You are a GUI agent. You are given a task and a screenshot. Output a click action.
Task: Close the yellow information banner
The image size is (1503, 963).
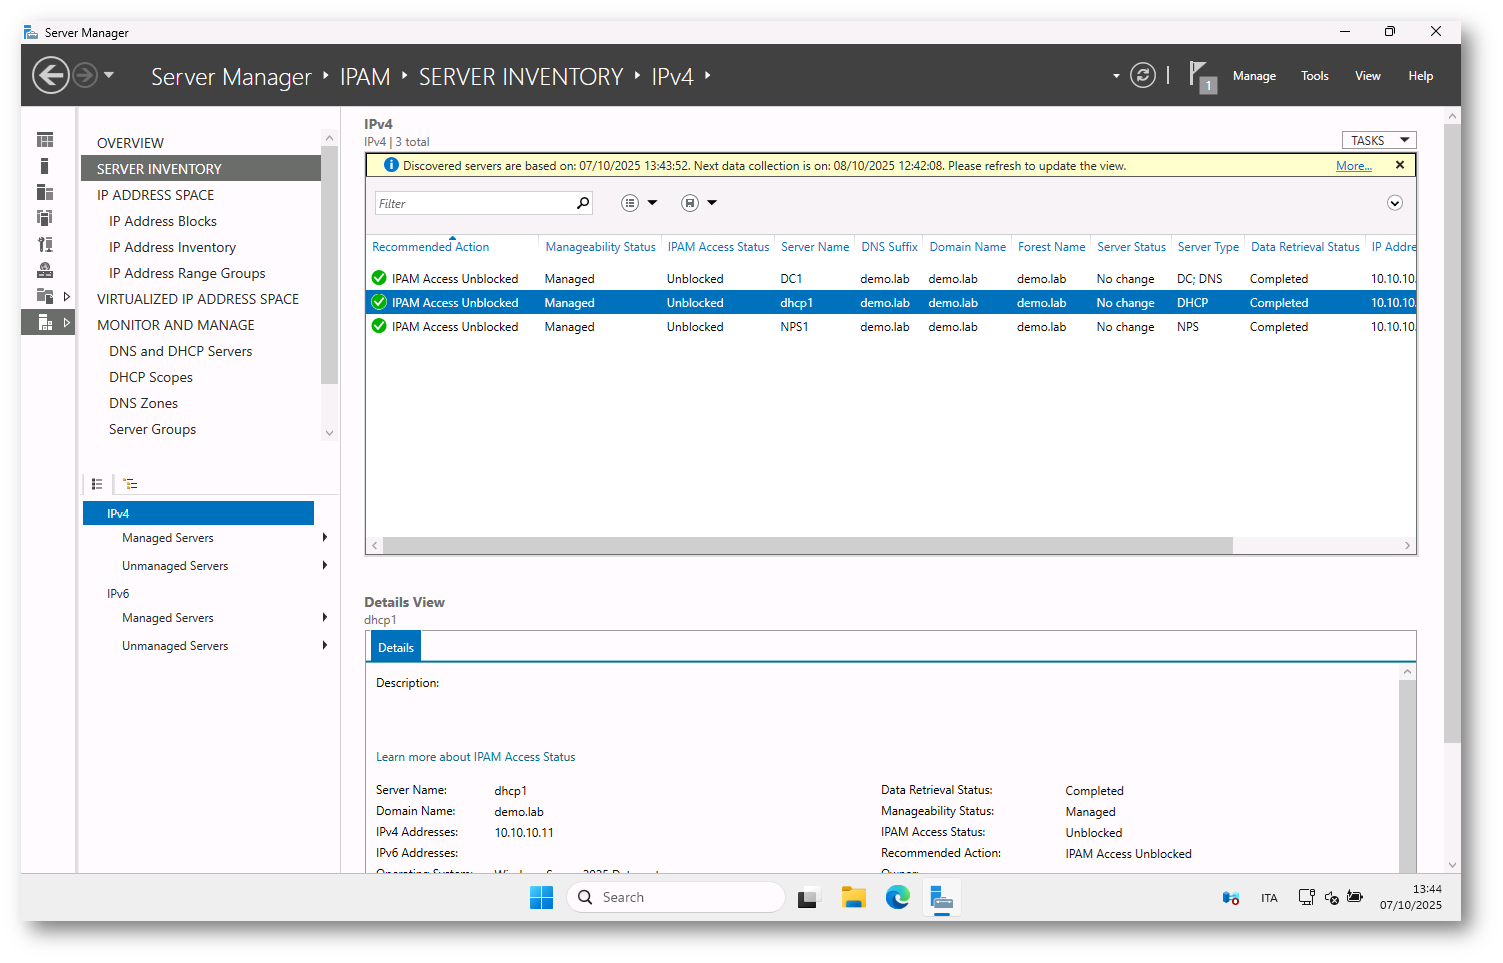(x=1400, y=165)
